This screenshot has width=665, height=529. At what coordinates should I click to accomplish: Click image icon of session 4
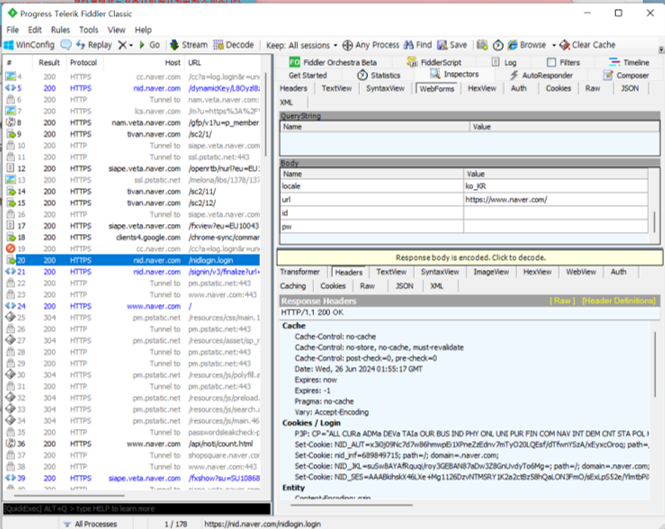10,76
